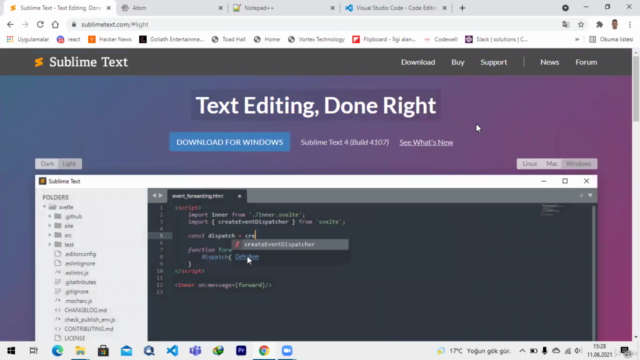Open File Explorer from taskbar
The height and width of the screenshot is (360, 640).
click(80, 351)
